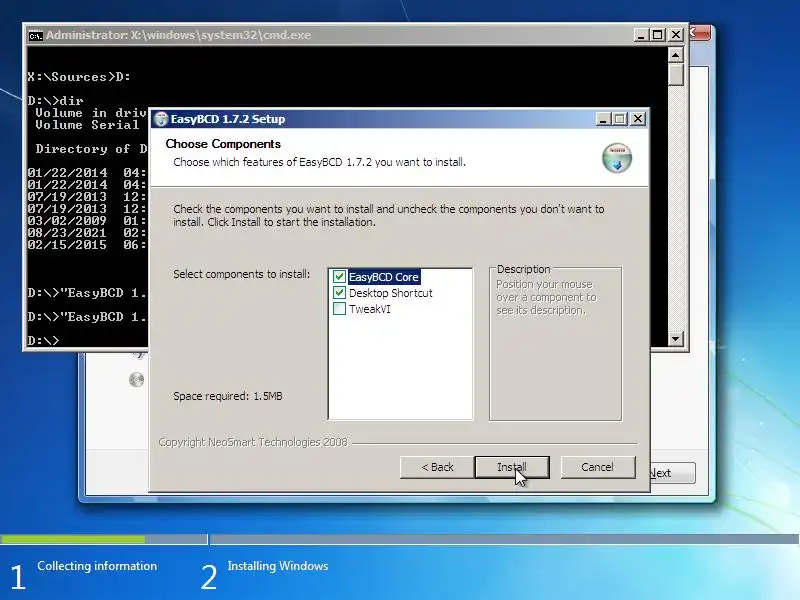Close the Windows installer window behind
800x600 pixels.
(700, 33)
